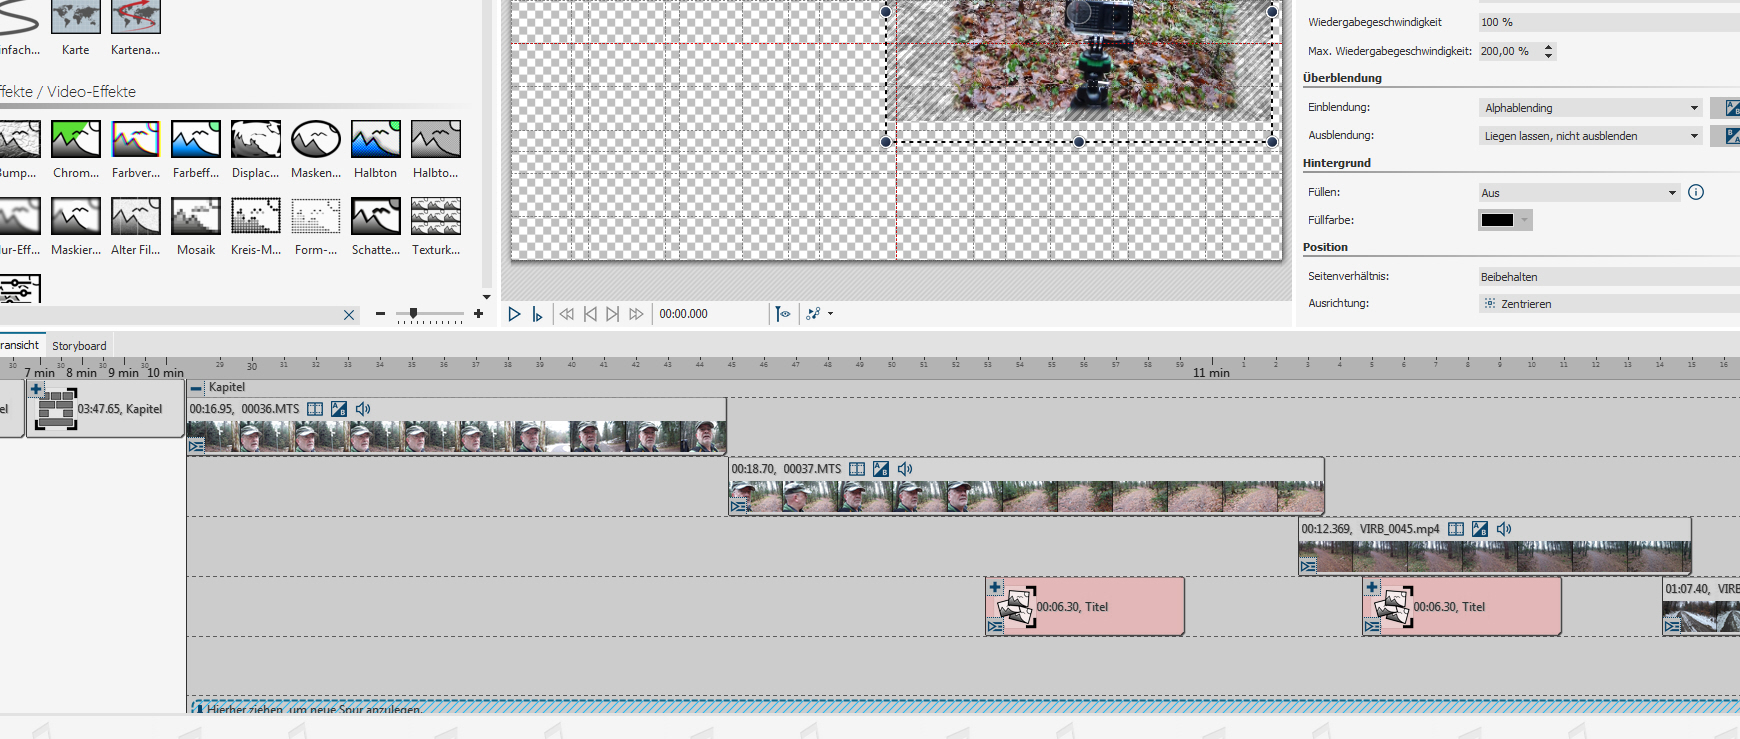1740x739 pixels.
Task: Collapse the Kapitel chapter track
Action: [x=197, y=388]
